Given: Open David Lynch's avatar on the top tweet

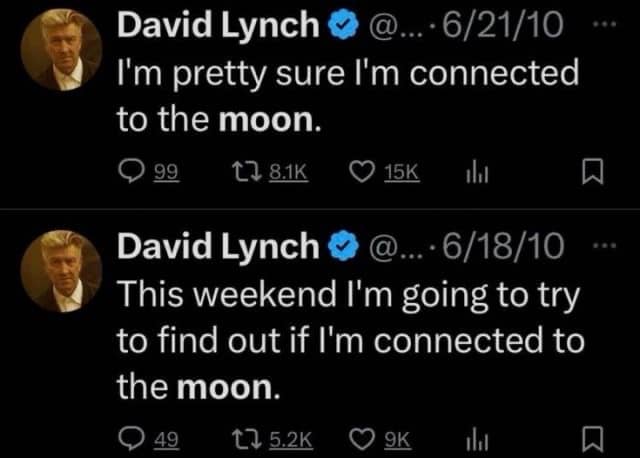Looking at the screenshot, I should coord(61,49).
